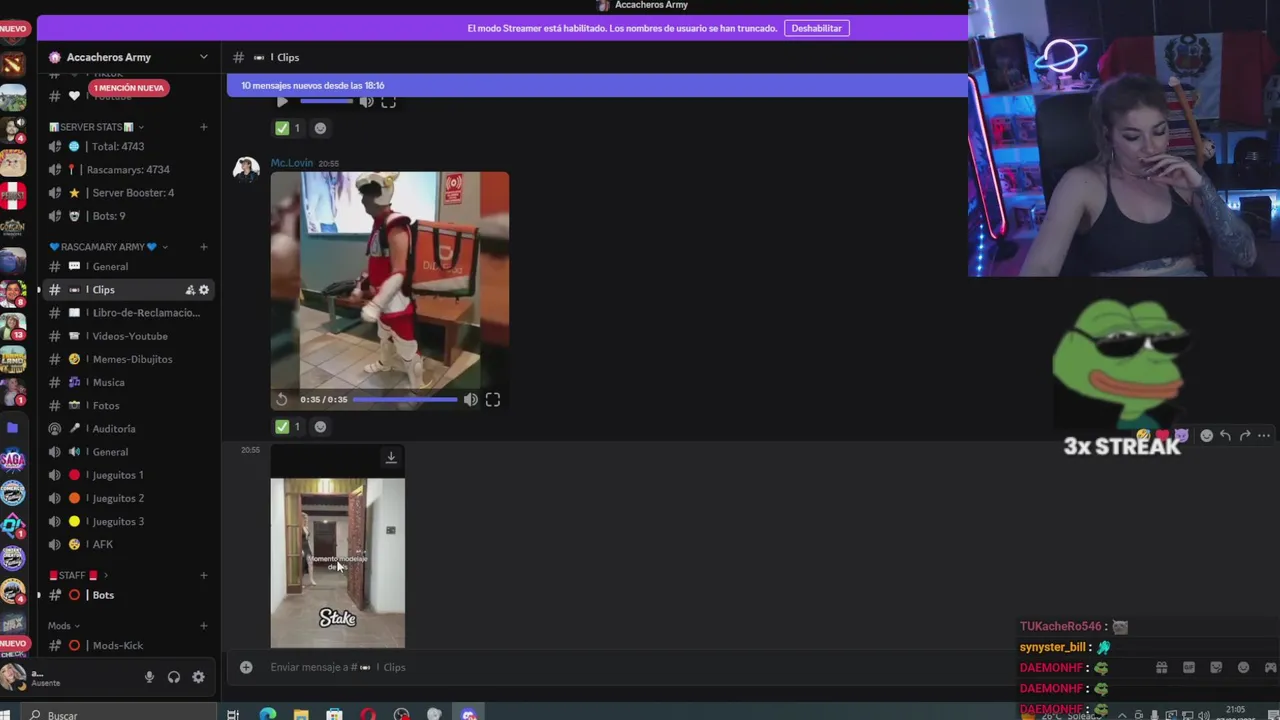
Task: Select the Server Booster: 4 stats channel
Action: pos(128,193)
